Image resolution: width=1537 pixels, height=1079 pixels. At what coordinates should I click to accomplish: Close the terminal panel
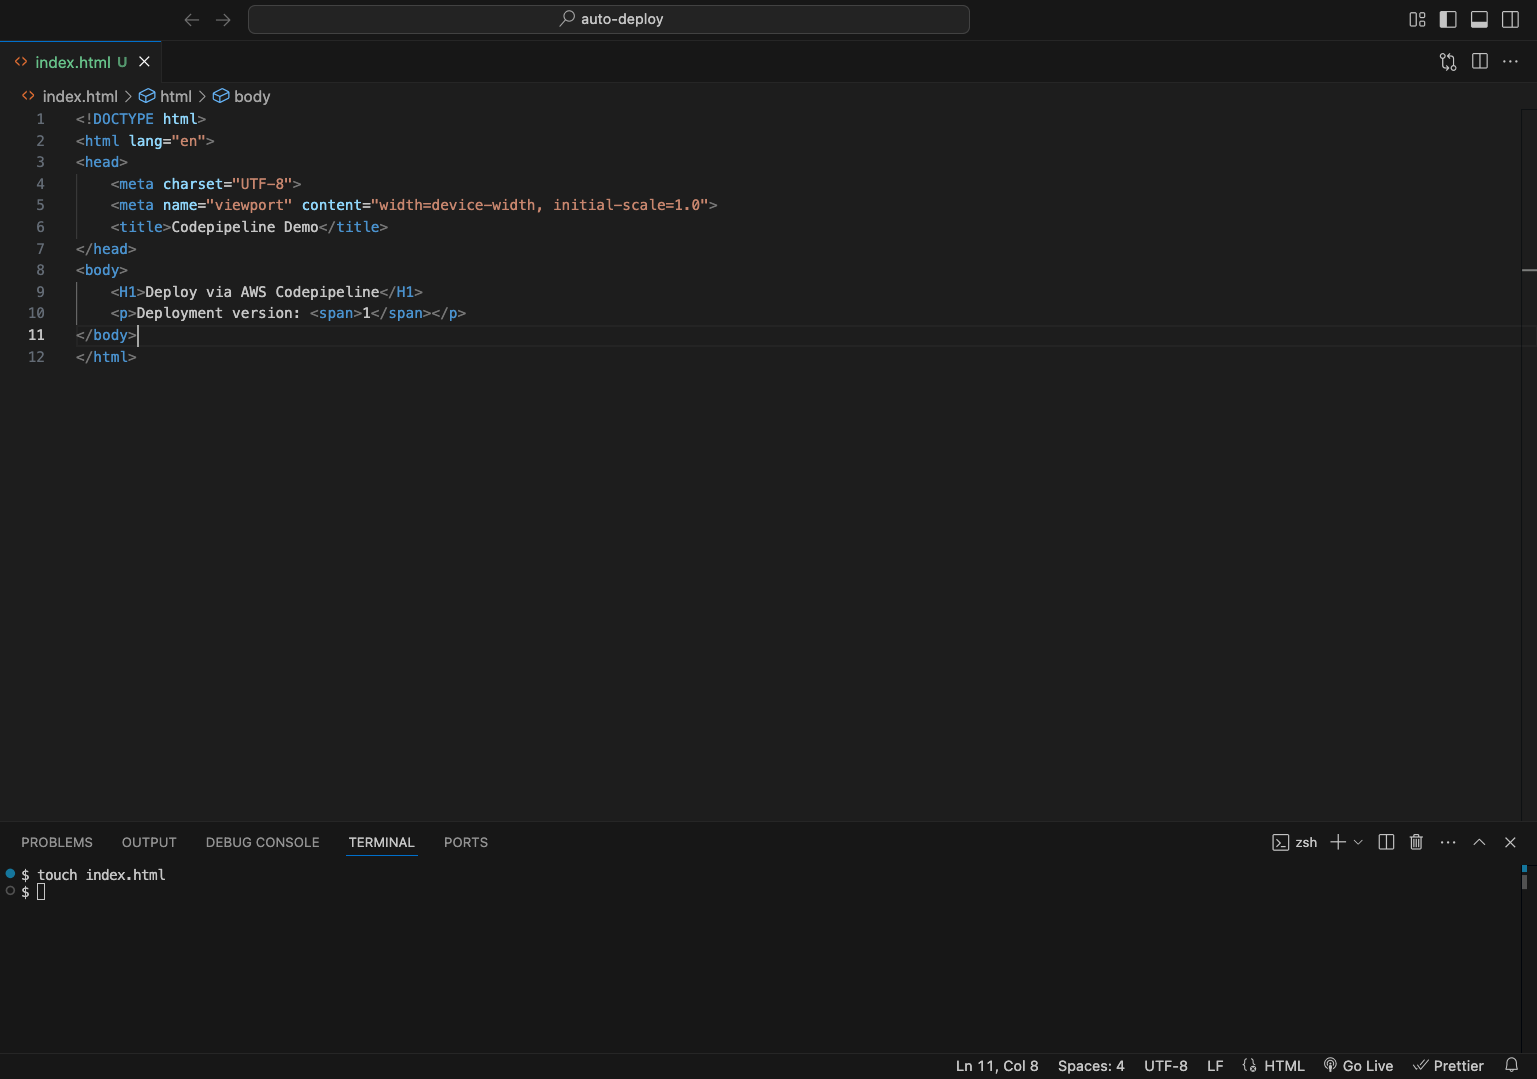[x=1510, y=843]
